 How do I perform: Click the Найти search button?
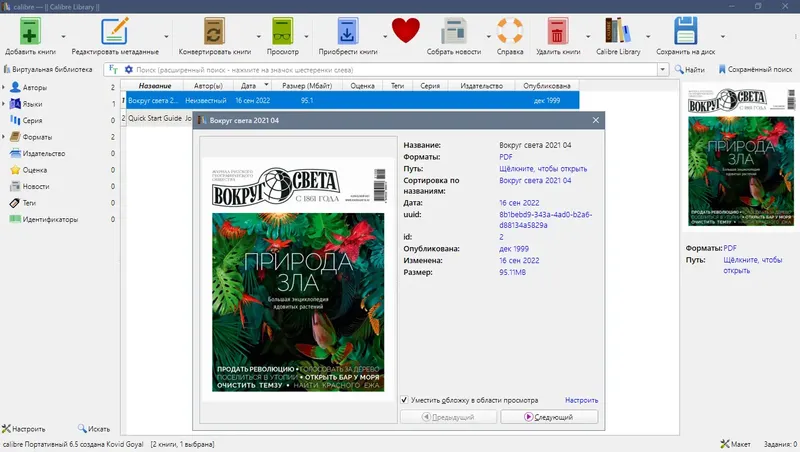click(690, 69)
